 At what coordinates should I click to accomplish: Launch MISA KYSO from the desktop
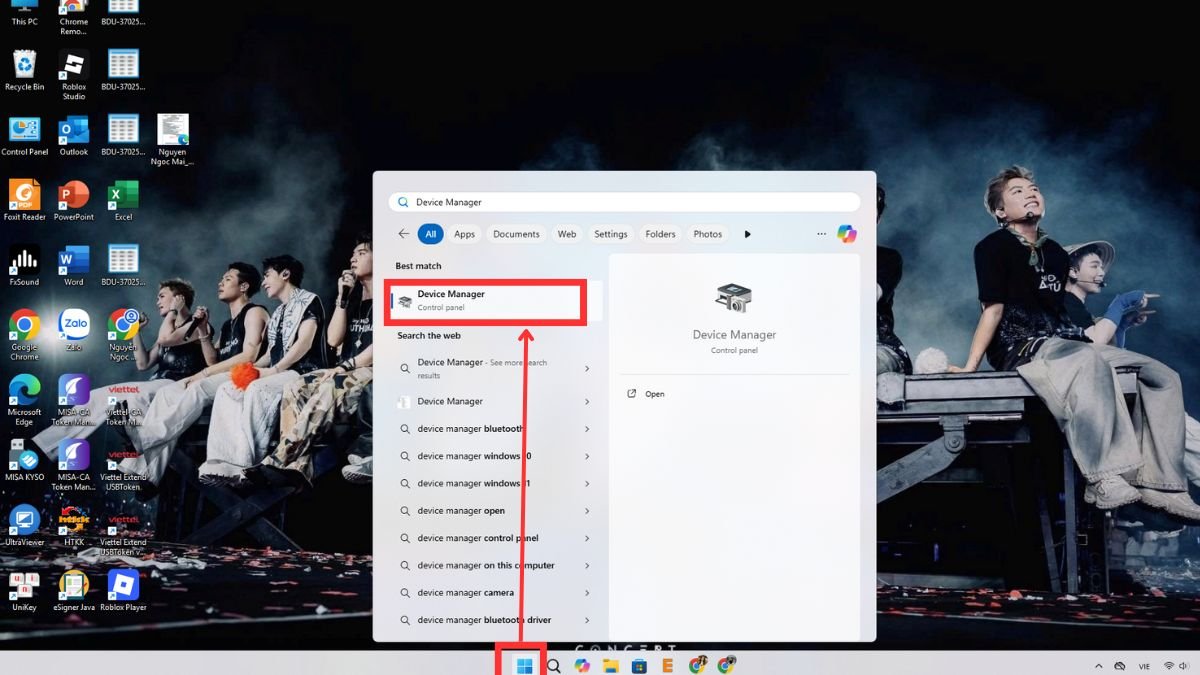(22, 458)
